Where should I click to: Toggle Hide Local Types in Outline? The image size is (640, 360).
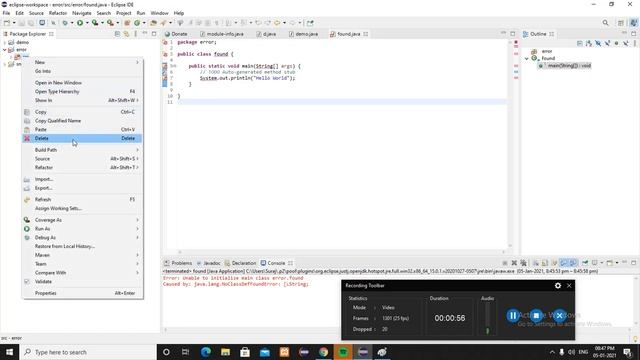(625, 43)
